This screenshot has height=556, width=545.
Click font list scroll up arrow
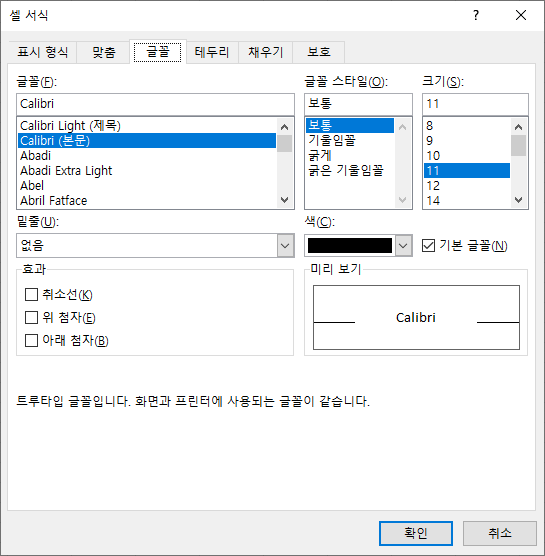[284, 127]
